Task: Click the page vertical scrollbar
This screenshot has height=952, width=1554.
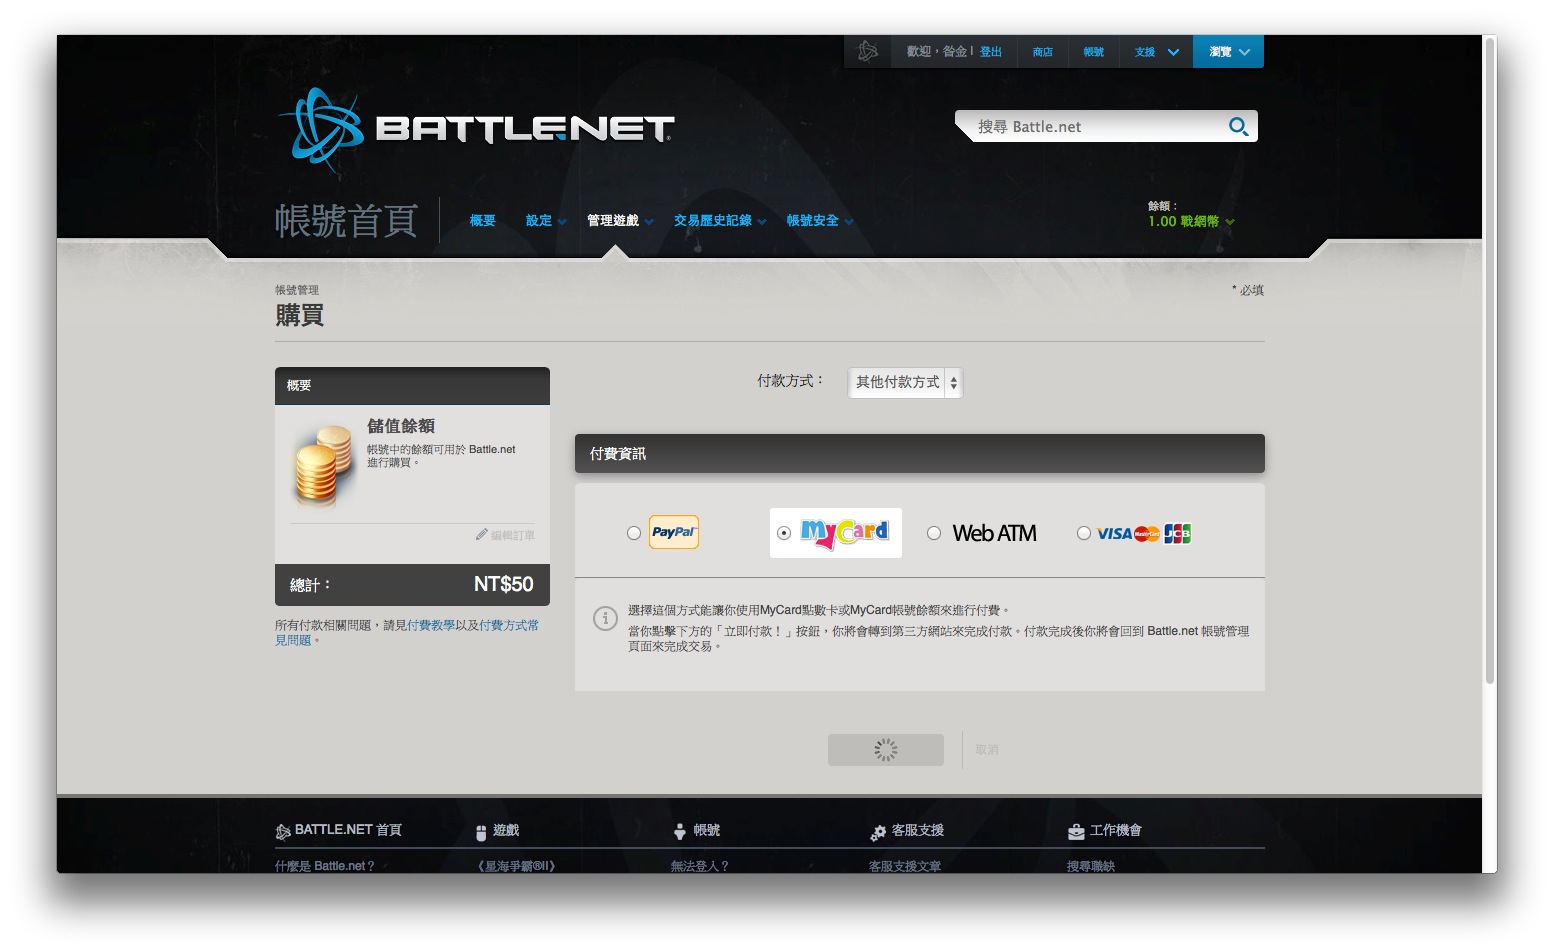Action: pos(1490,360)
